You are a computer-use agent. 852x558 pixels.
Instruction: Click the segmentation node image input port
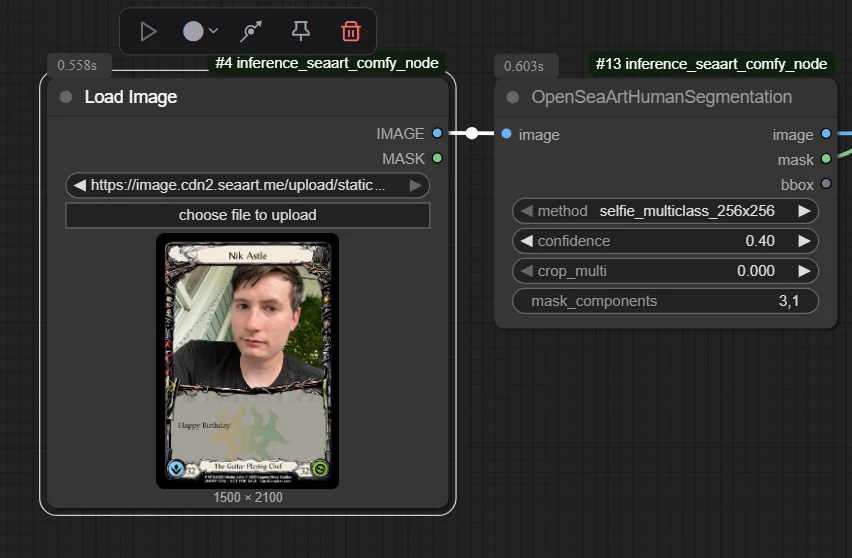tap(506, 134)
